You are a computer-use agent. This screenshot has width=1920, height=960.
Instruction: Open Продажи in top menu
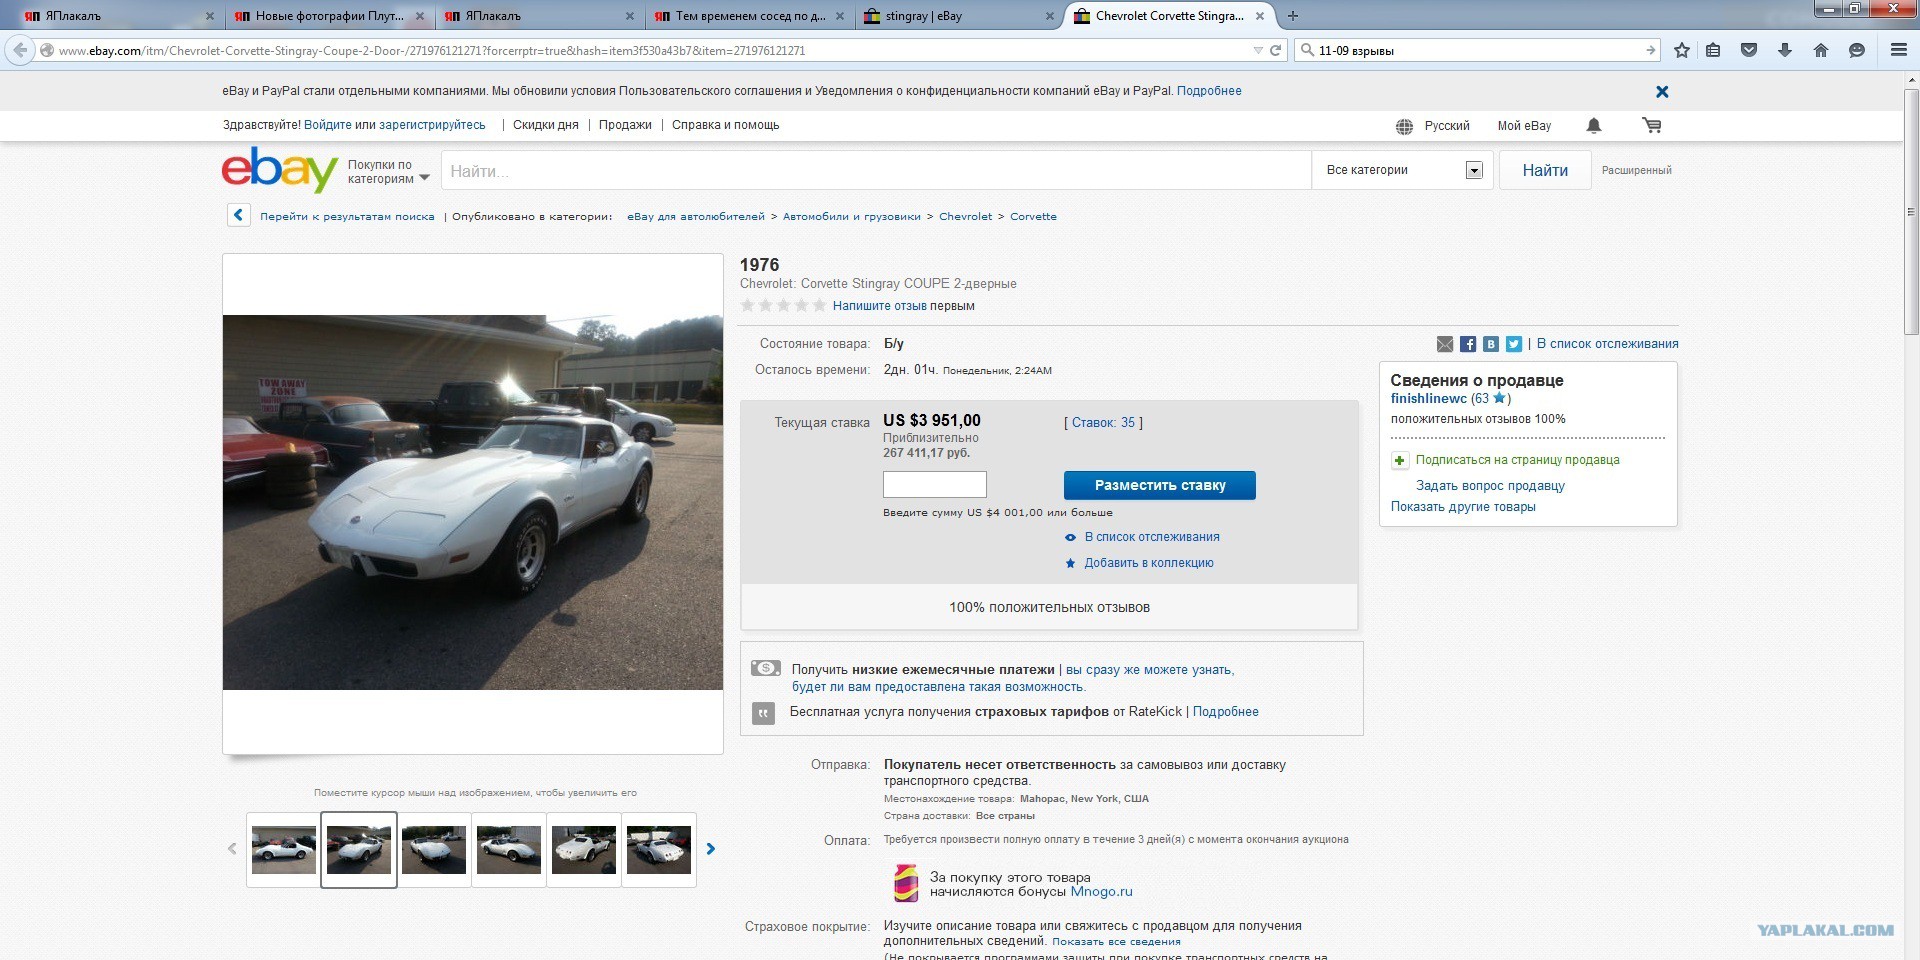[x=625, y=125]
